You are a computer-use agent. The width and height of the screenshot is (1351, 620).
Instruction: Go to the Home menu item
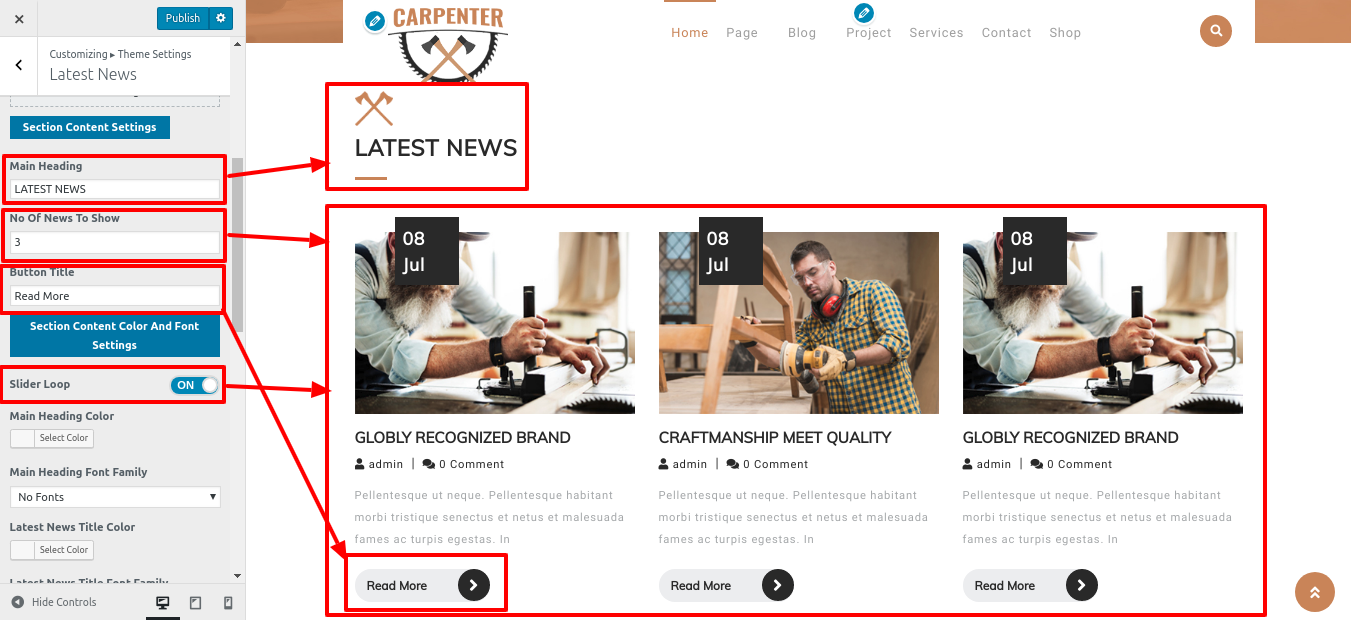pos(690,33)
